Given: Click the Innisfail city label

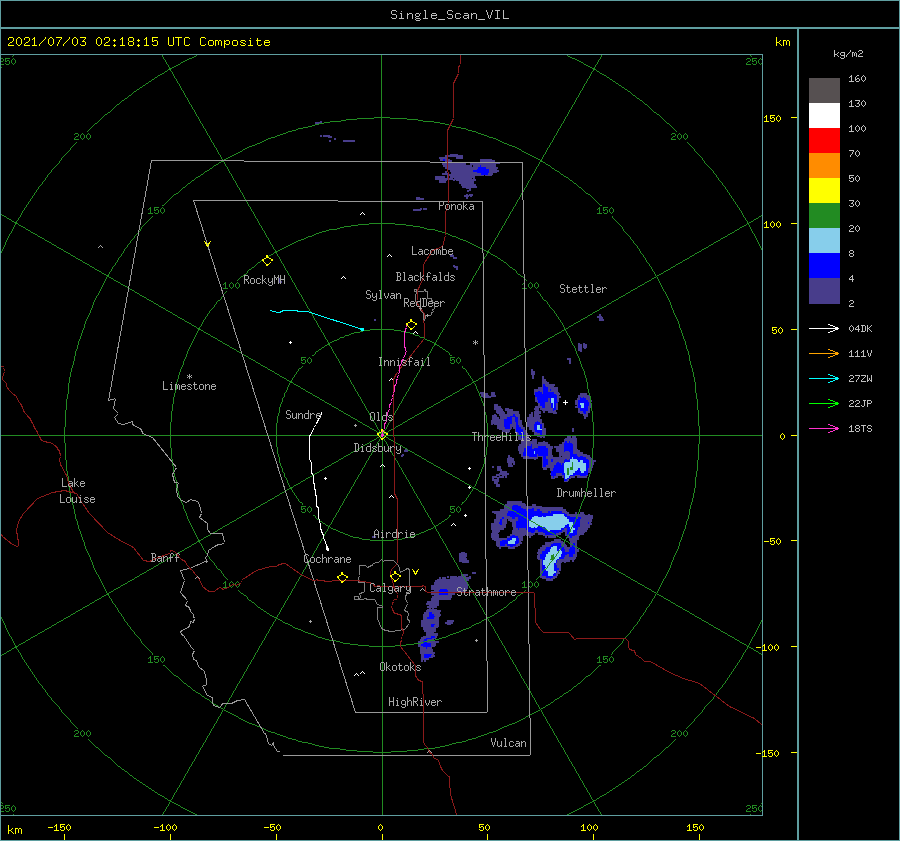Looking at the screenshot, I should (x=404, y=362).
